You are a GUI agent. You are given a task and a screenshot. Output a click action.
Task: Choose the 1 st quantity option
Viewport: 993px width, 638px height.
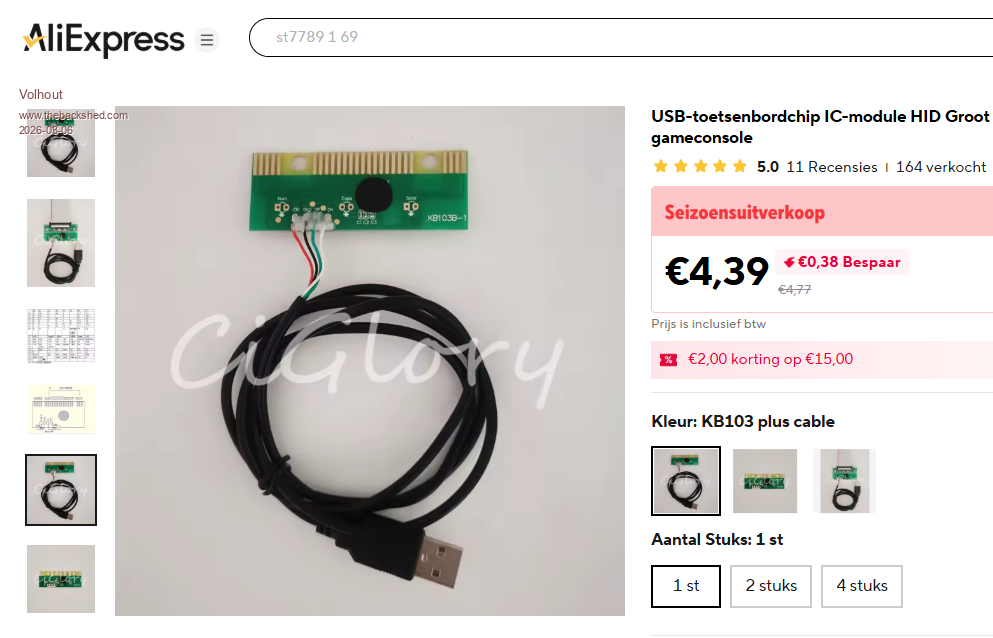point(686,586)
